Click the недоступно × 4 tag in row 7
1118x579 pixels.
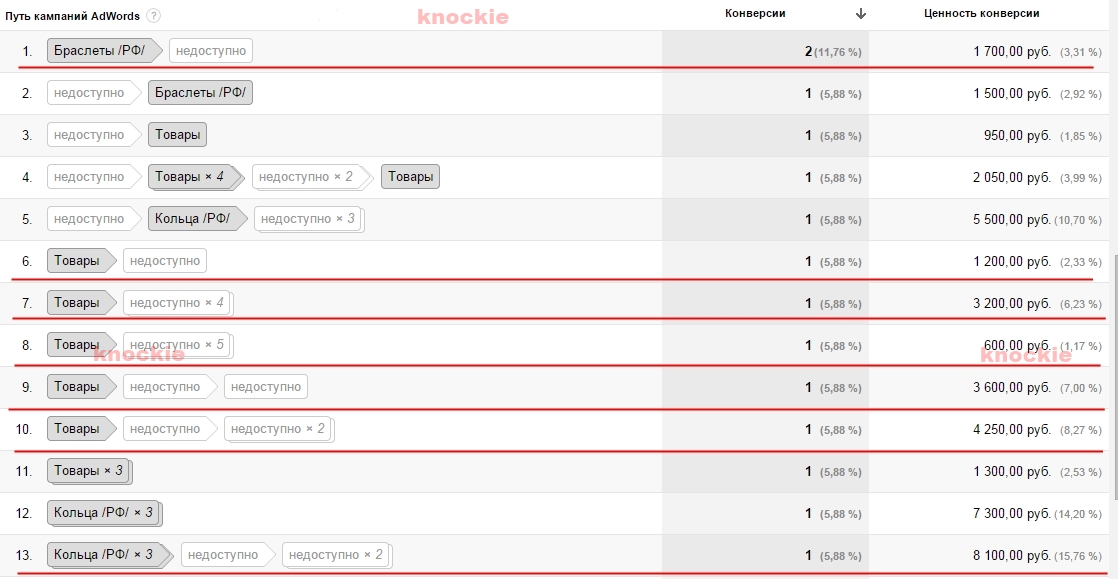coord(178,303)
